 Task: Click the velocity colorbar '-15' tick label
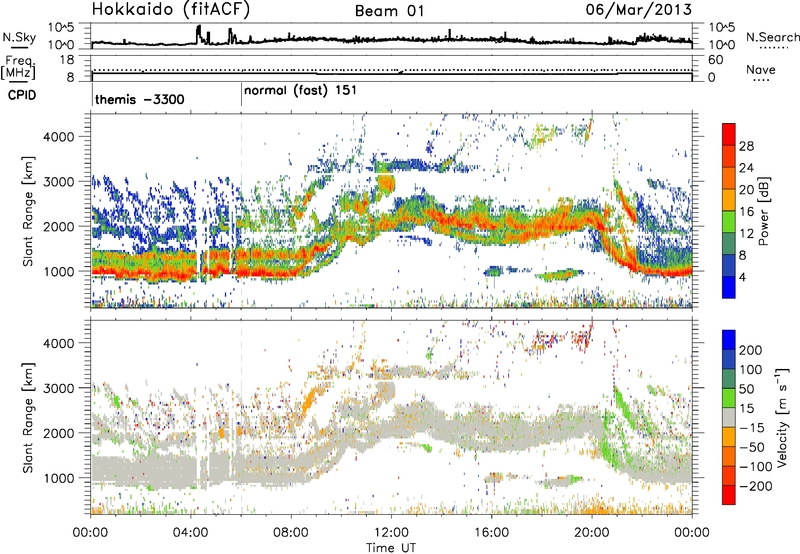coord(750,427)
